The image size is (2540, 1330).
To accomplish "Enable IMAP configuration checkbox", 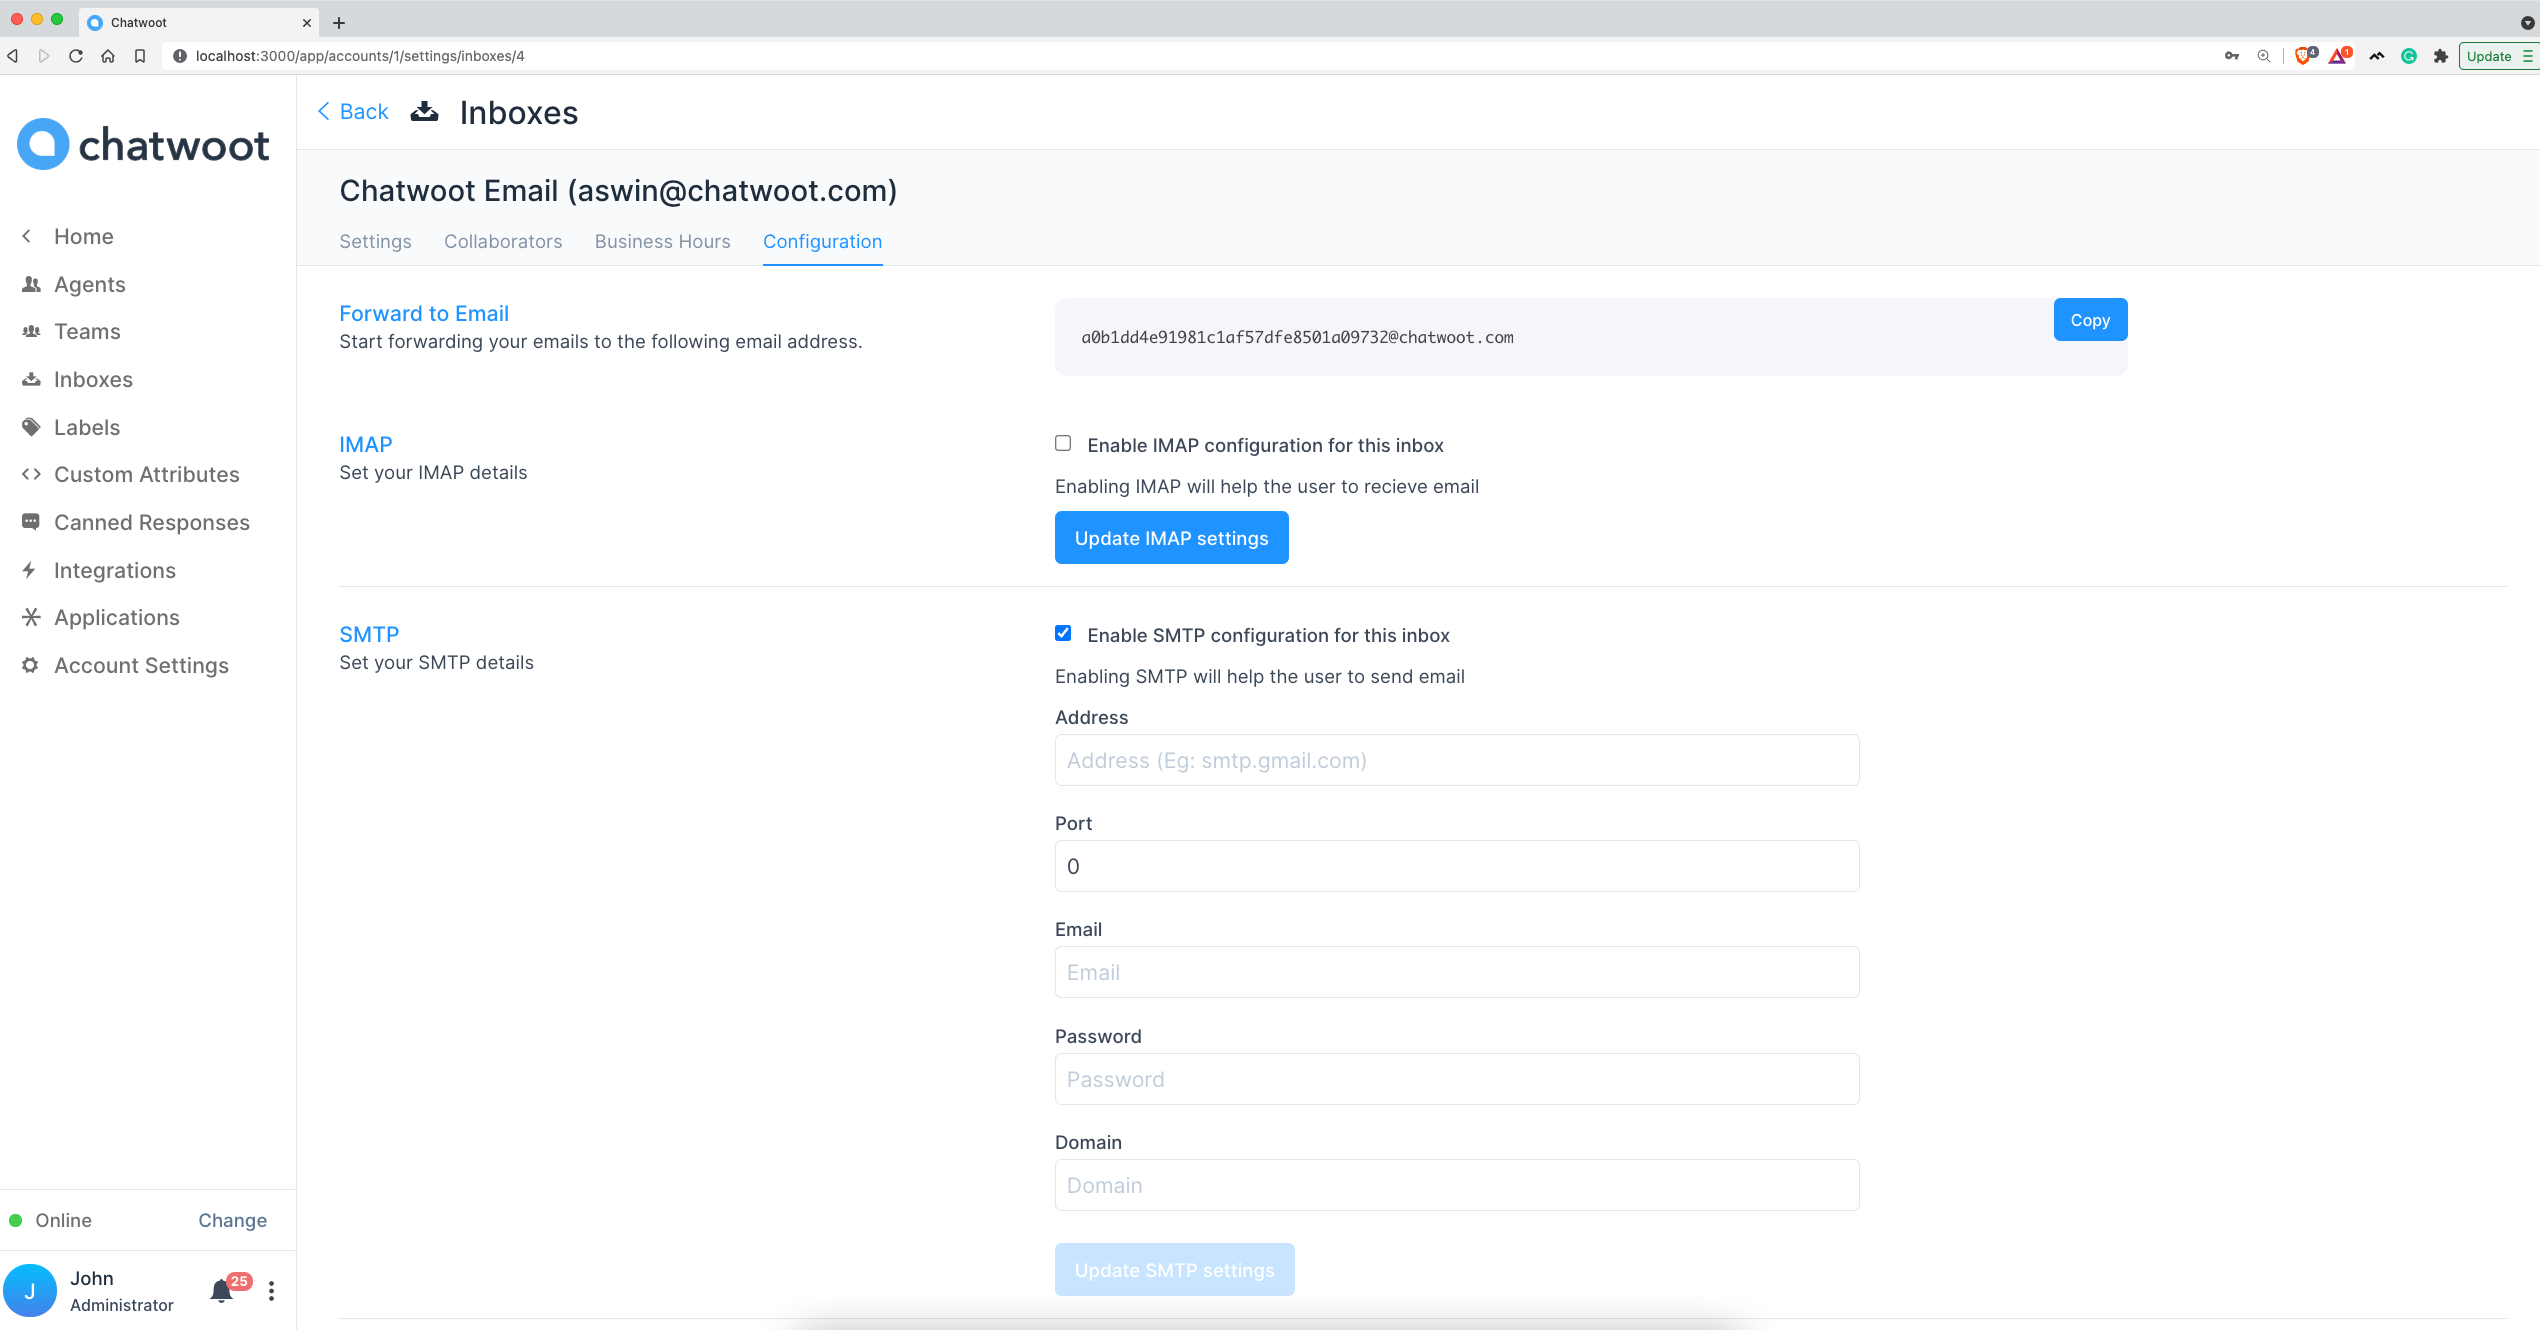I will [x=1063, y=443].
